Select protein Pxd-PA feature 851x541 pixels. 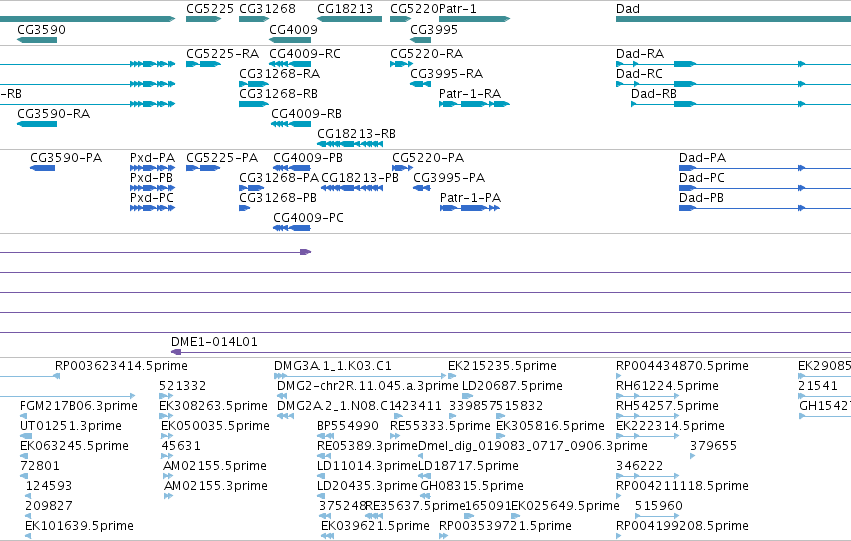pyautogui.click(x=153, y=168)
